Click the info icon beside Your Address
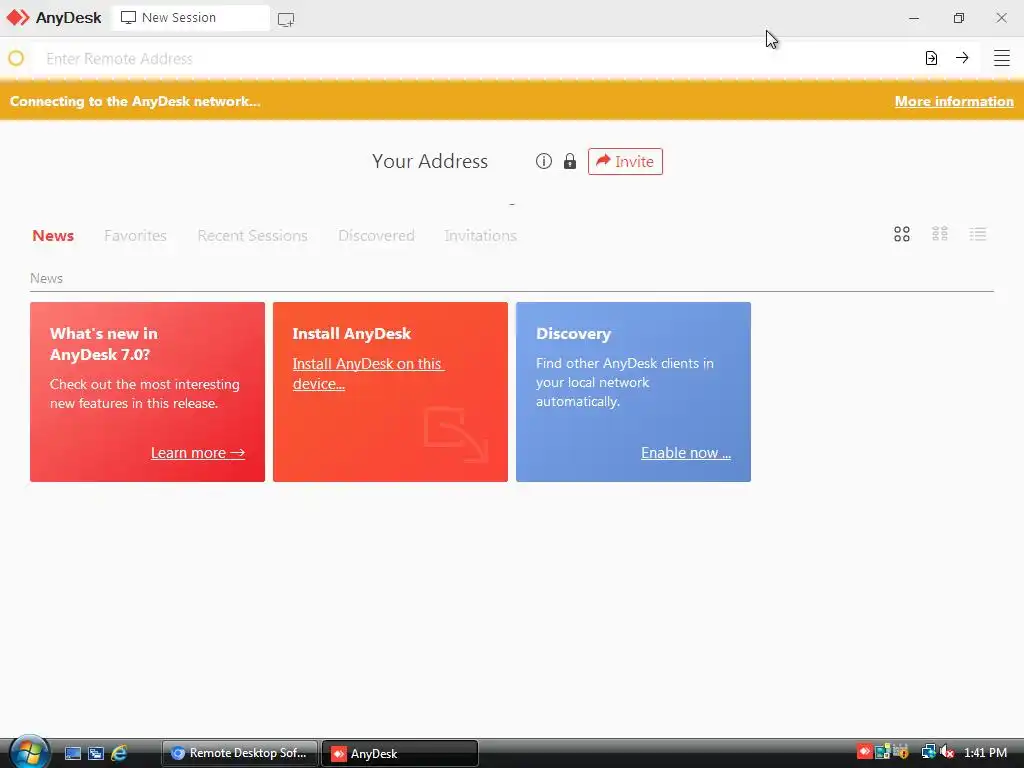This screenshot has height=768, width=1024. [x=543, y=161]
